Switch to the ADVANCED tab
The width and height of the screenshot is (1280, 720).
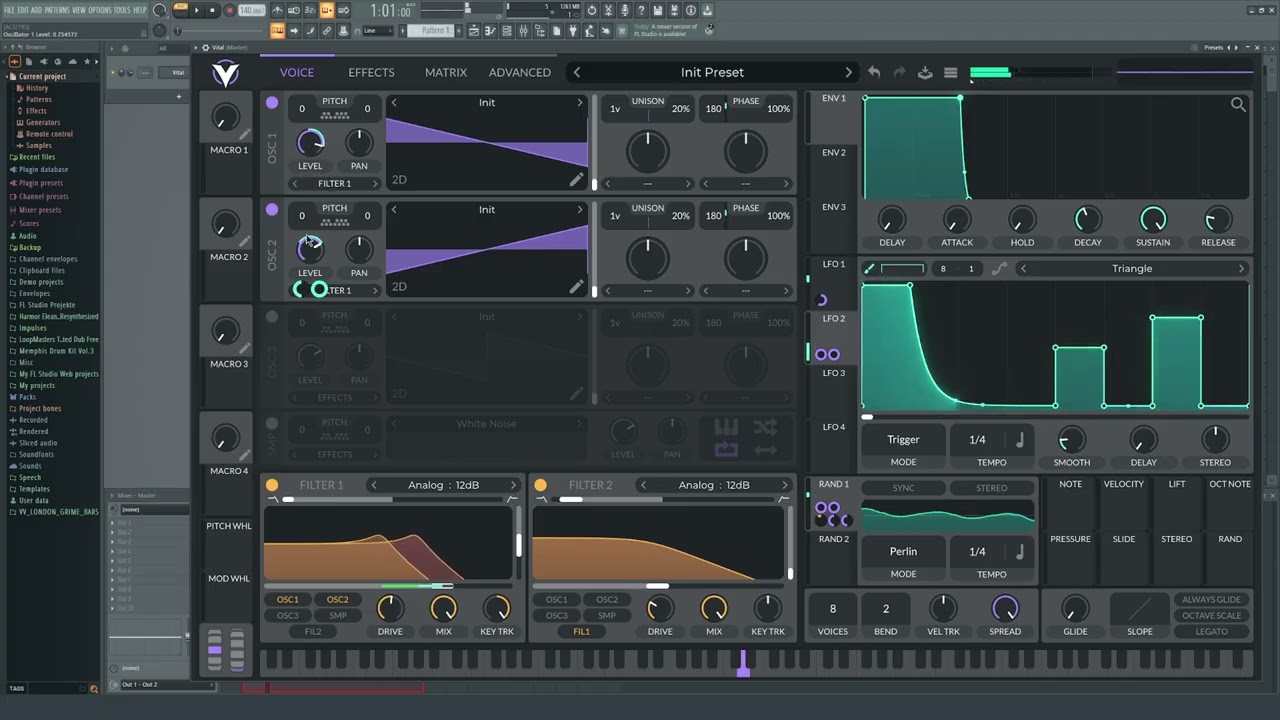(520, 72)
